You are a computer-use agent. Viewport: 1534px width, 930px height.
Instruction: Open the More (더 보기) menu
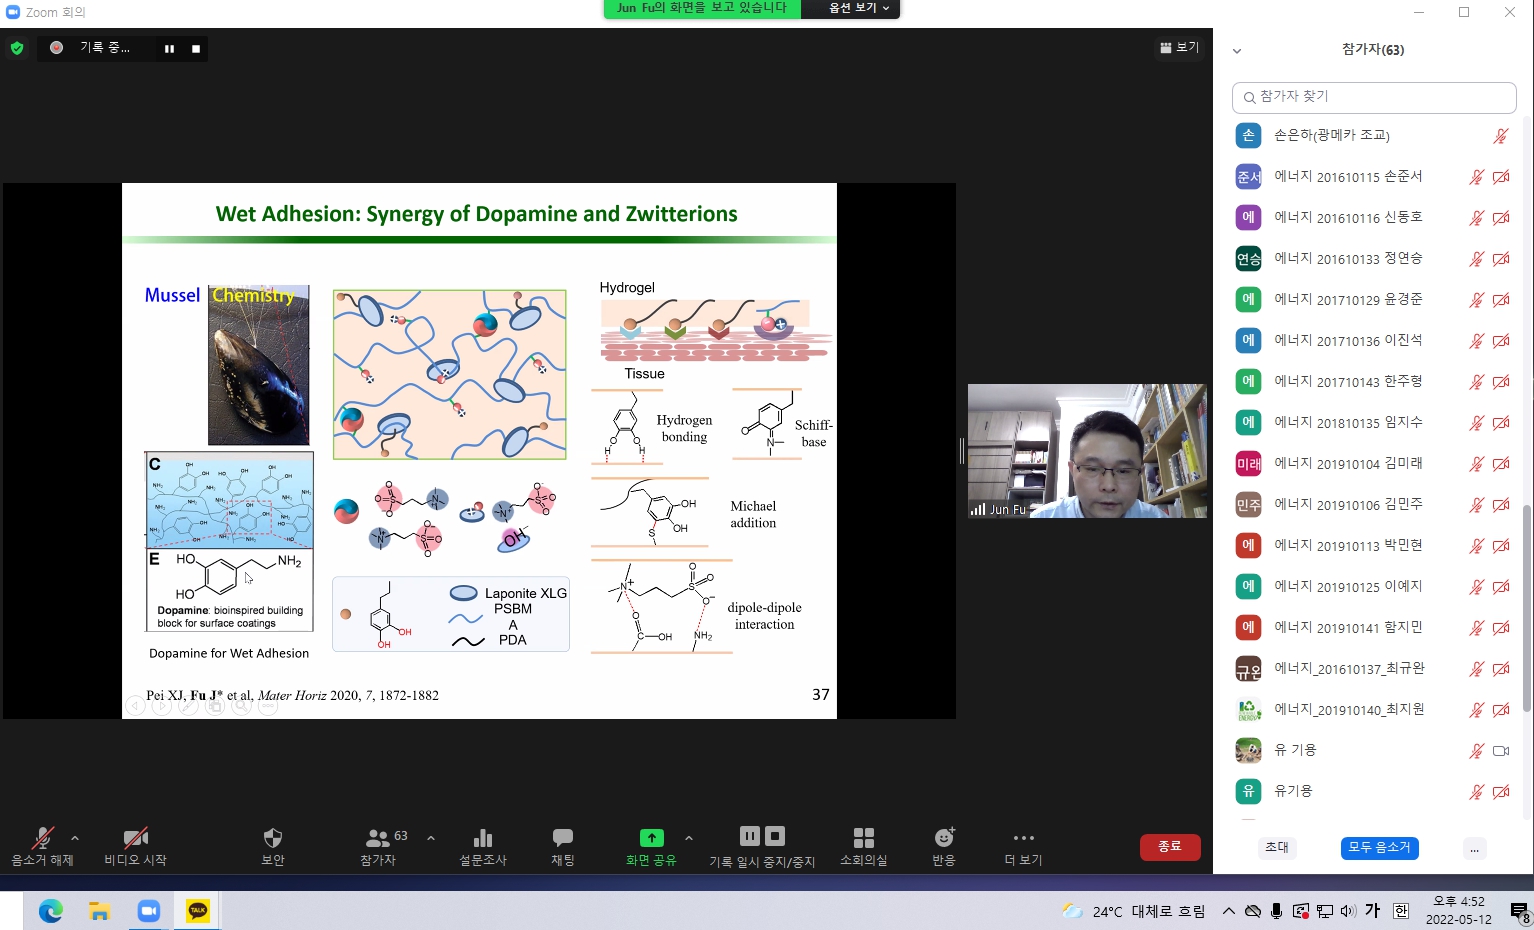1023,838
